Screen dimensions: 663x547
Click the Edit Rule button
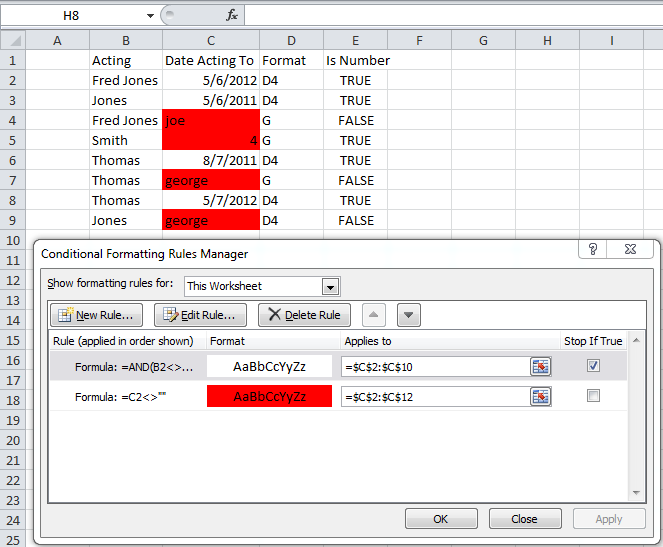[x=200, y=315]
